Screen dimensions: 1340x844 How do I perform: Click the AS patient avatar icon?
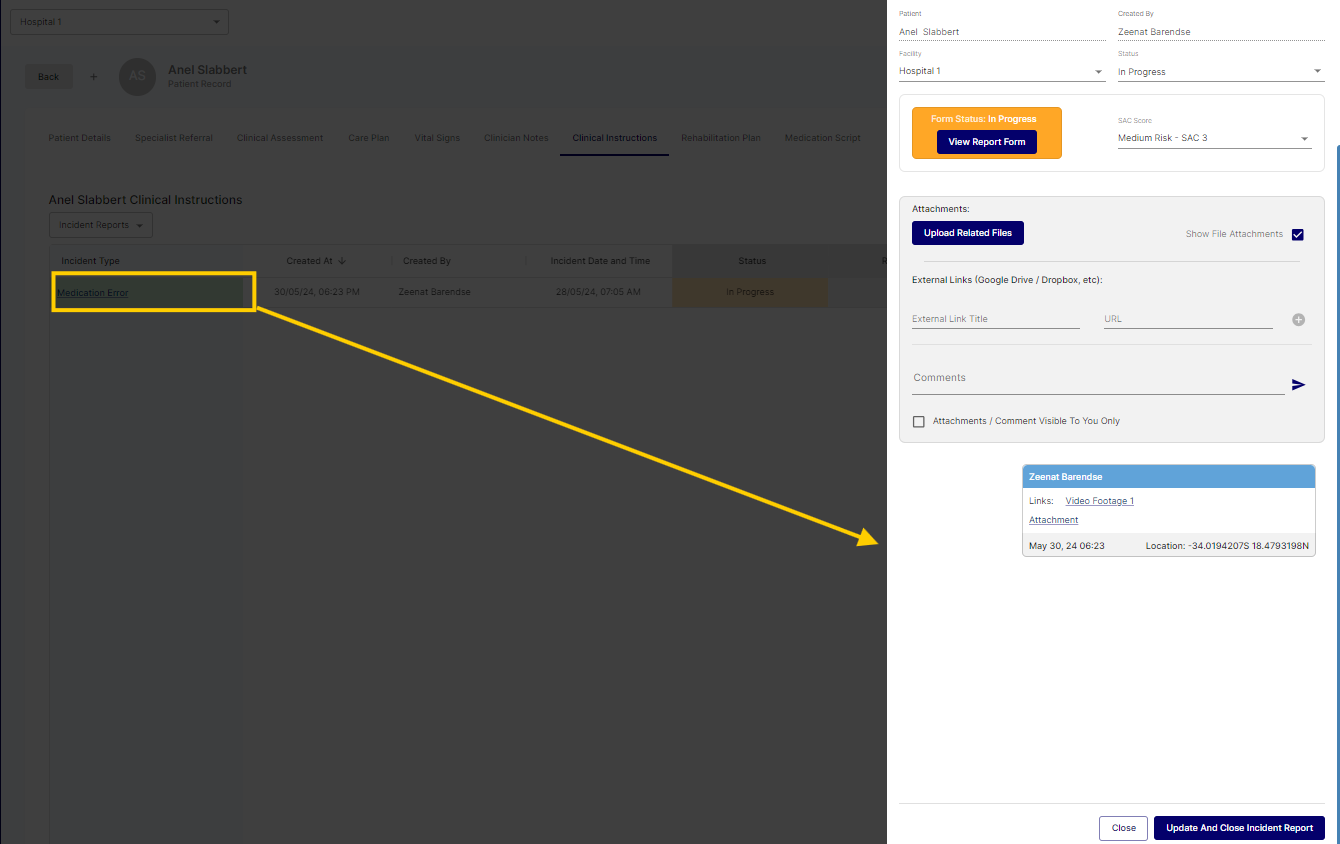[137, 77]
